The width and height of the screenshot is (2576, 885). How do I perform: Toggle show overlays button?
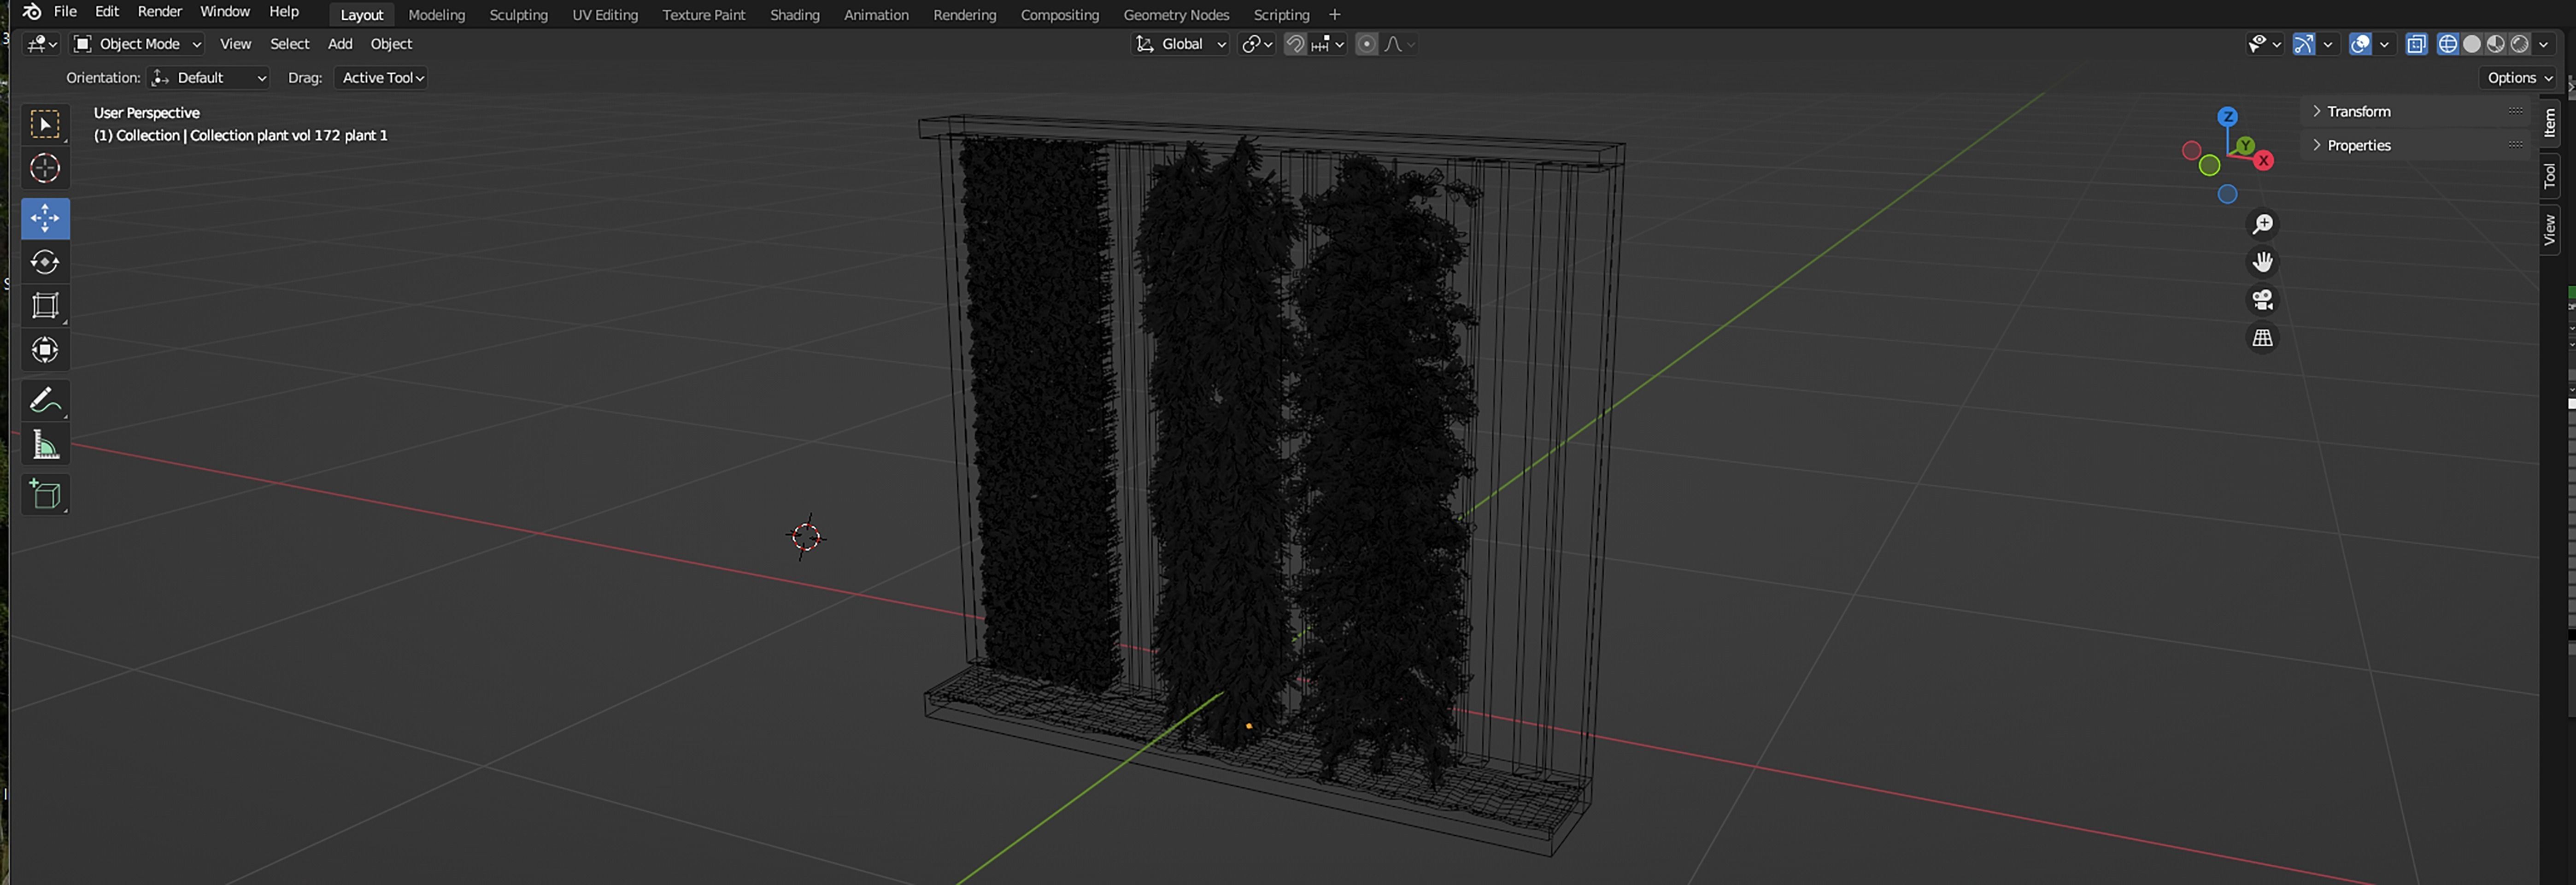[x=2360, y=44]
